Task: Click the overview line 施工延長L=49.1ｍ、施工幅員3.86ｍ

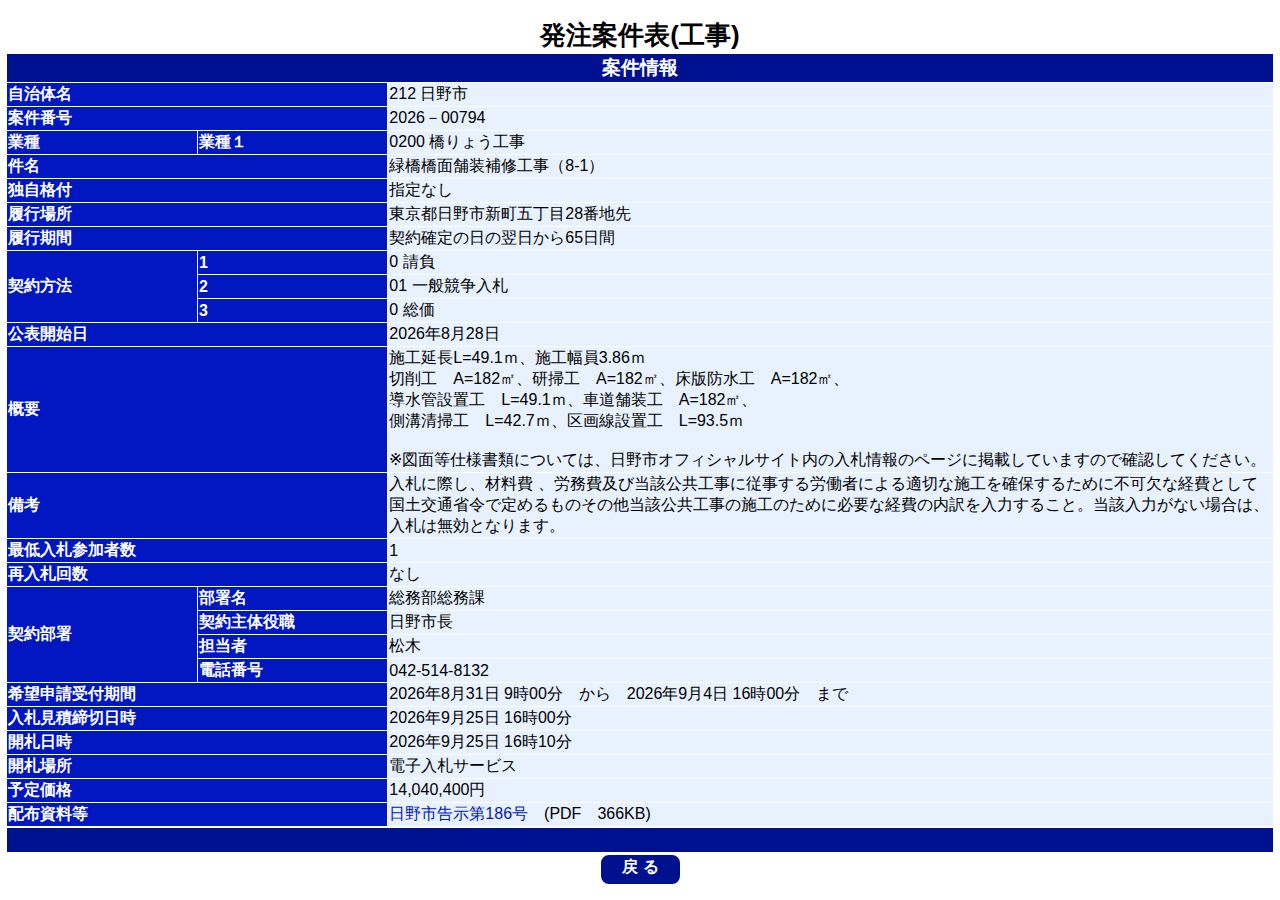Action: [x=517, y=358]
